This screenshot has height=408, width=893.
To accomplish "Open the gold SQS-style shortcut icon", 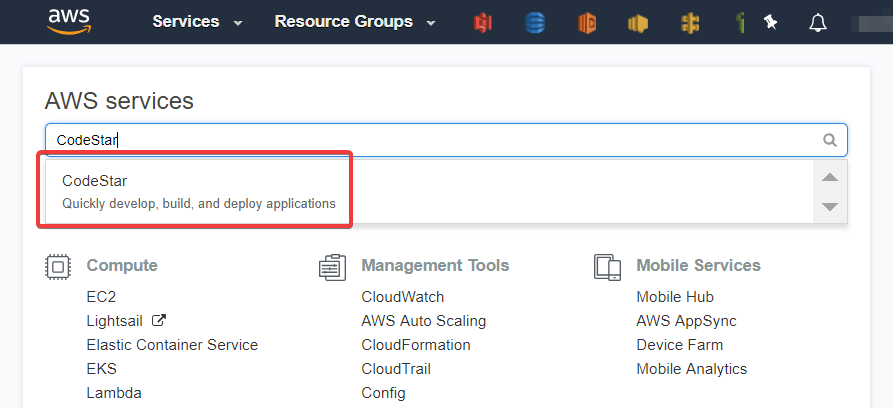I will pyautogui.click(x=690, y=23).
